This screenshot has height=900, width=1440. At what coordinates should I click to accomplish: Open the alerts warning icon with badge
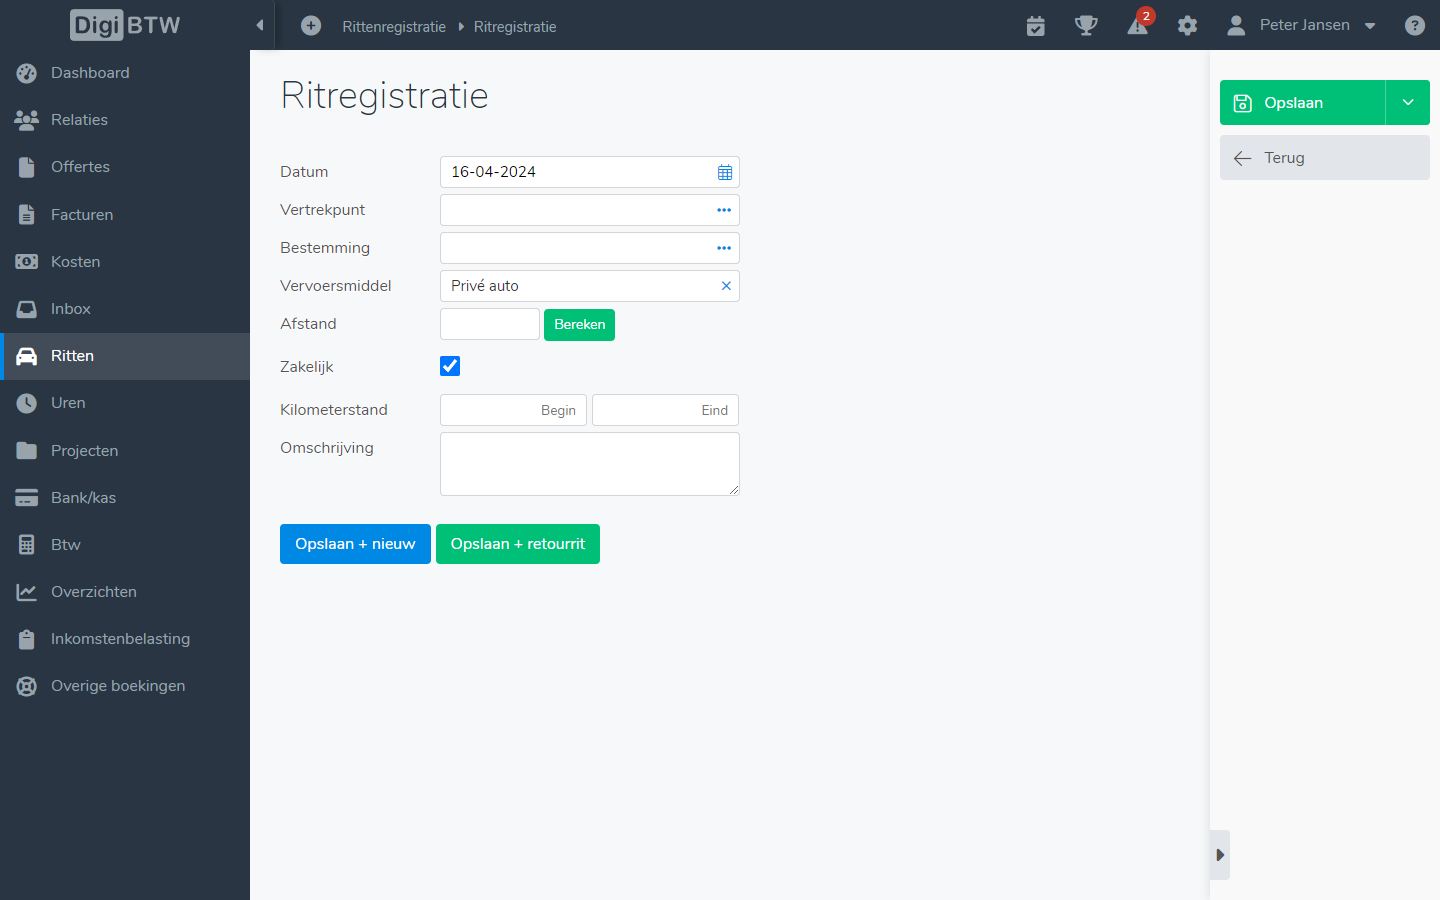pos(1139,24)
